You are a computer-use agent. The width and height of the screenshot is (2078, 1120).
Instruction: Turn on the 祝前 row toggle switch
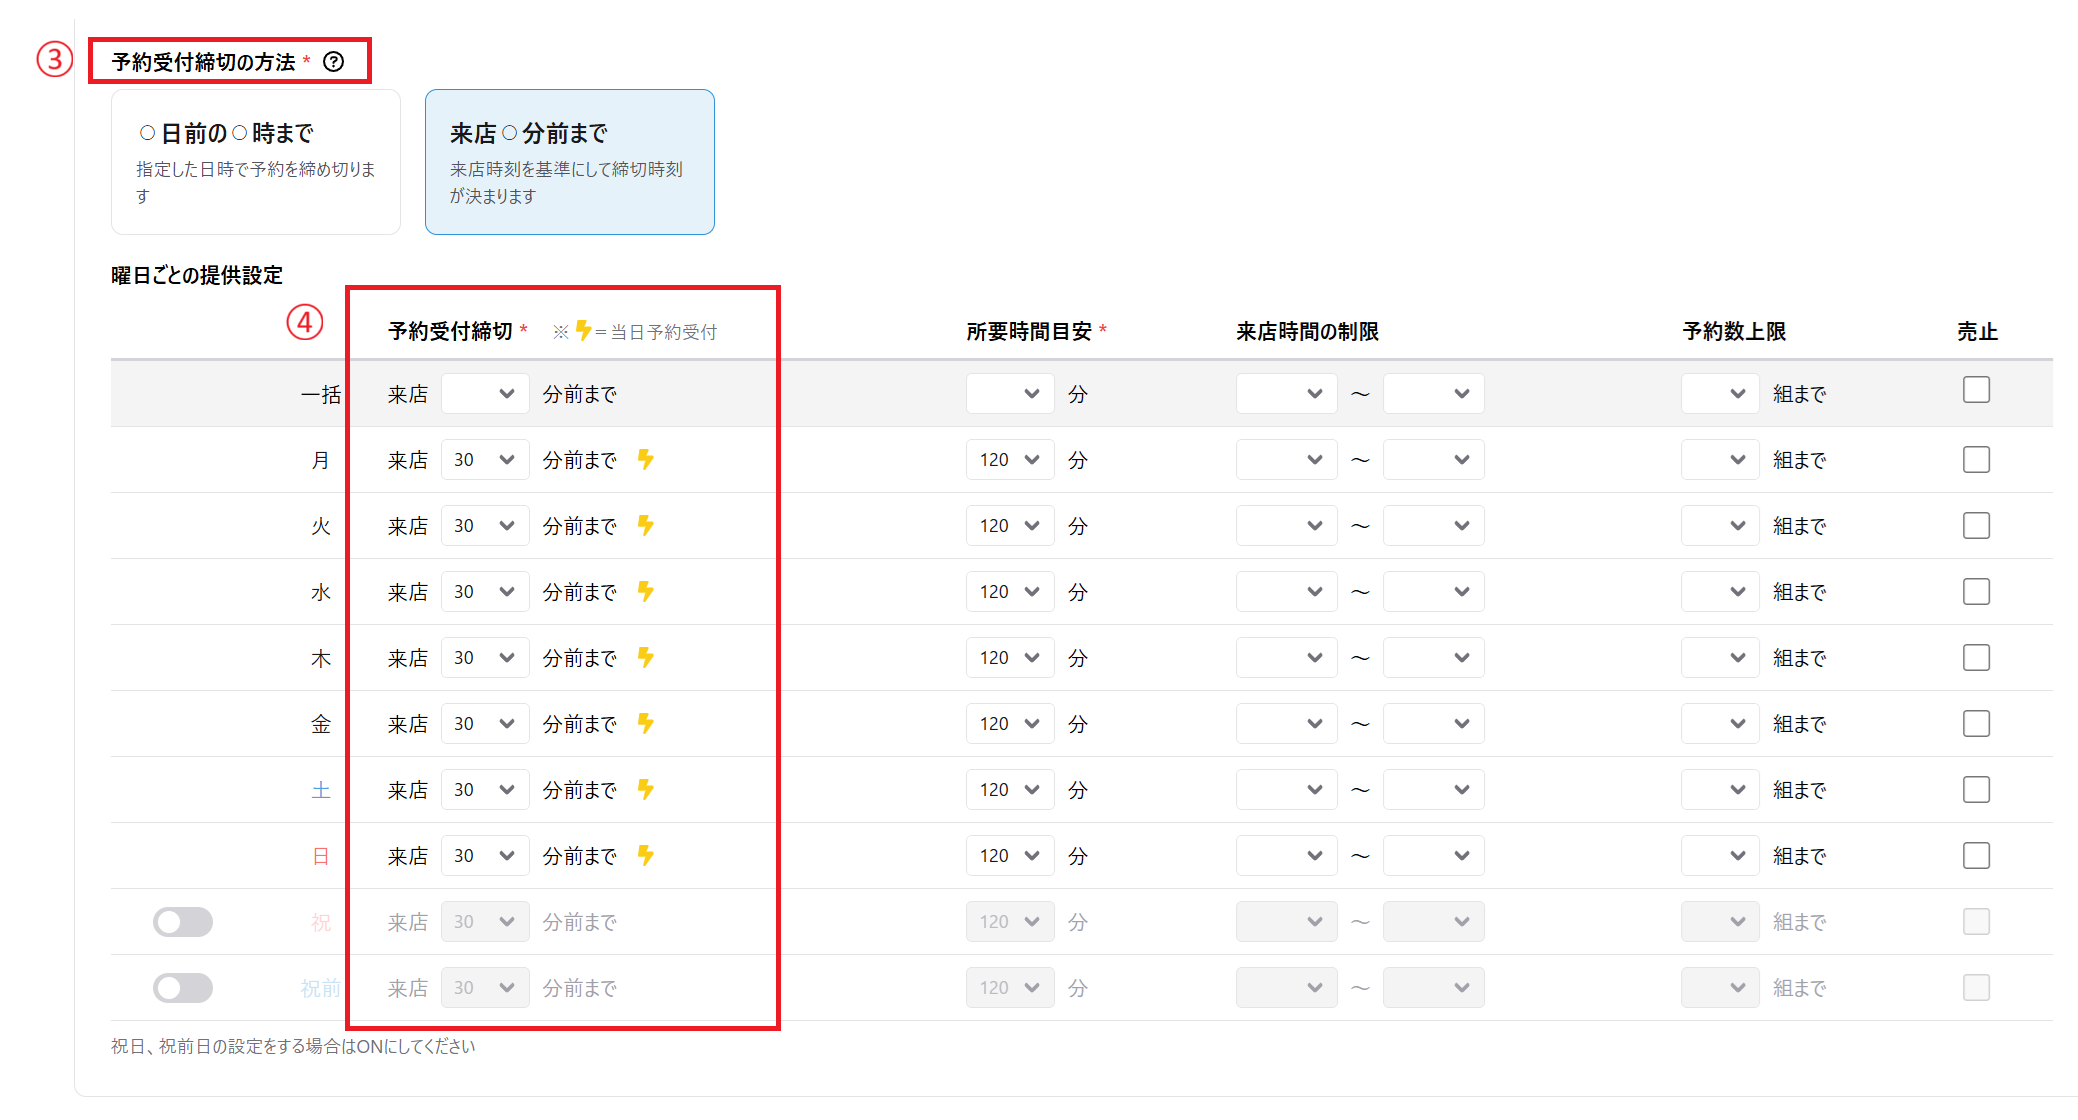(x=183, y=988)
